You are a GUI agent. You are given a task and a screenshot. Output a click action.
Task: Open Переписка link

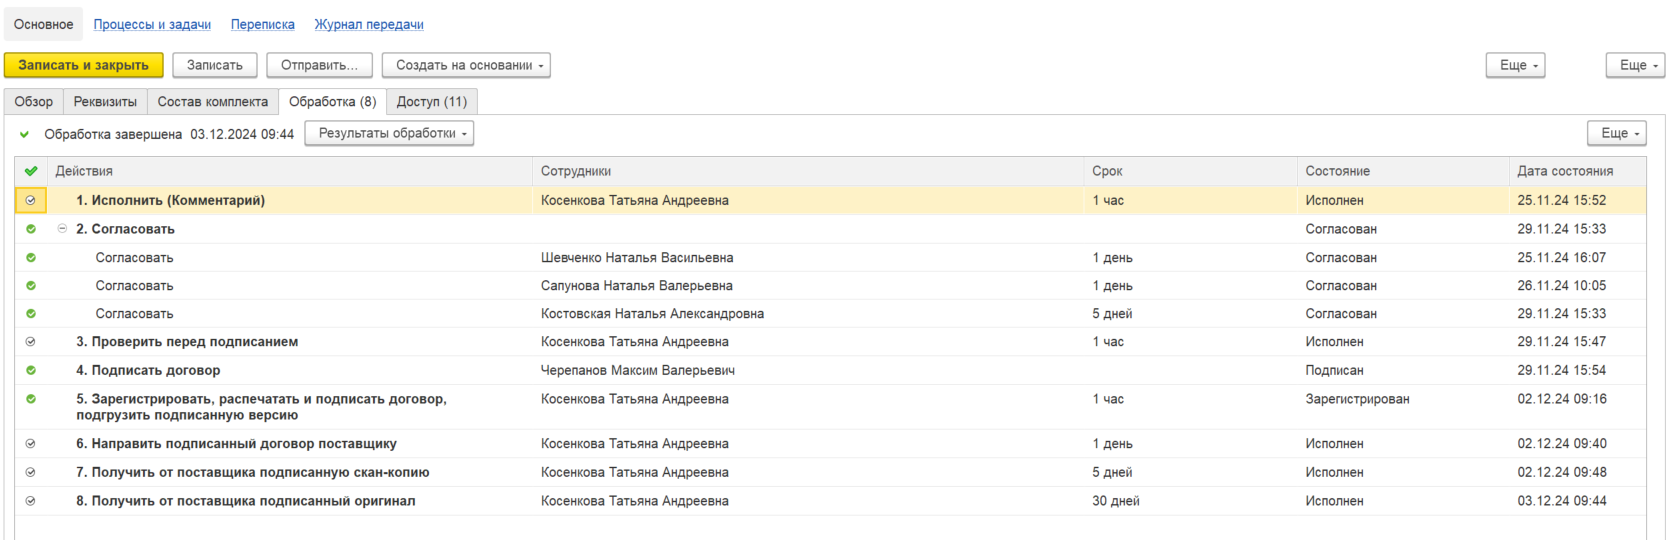[x=263, y=24]
